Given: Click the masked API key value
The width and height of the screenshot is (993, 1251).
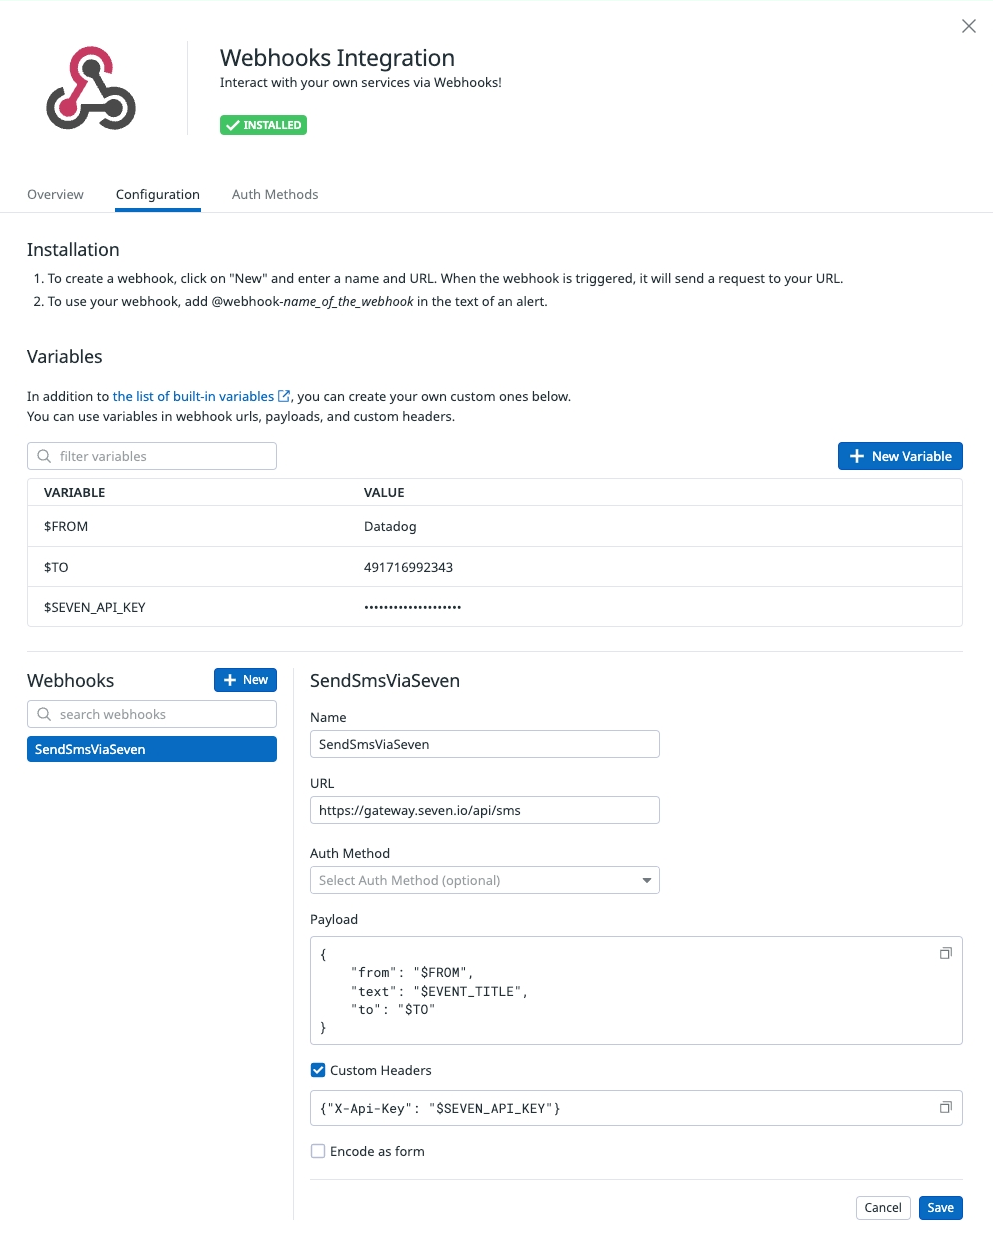Looking at the screenshot, I should [413, 607].
